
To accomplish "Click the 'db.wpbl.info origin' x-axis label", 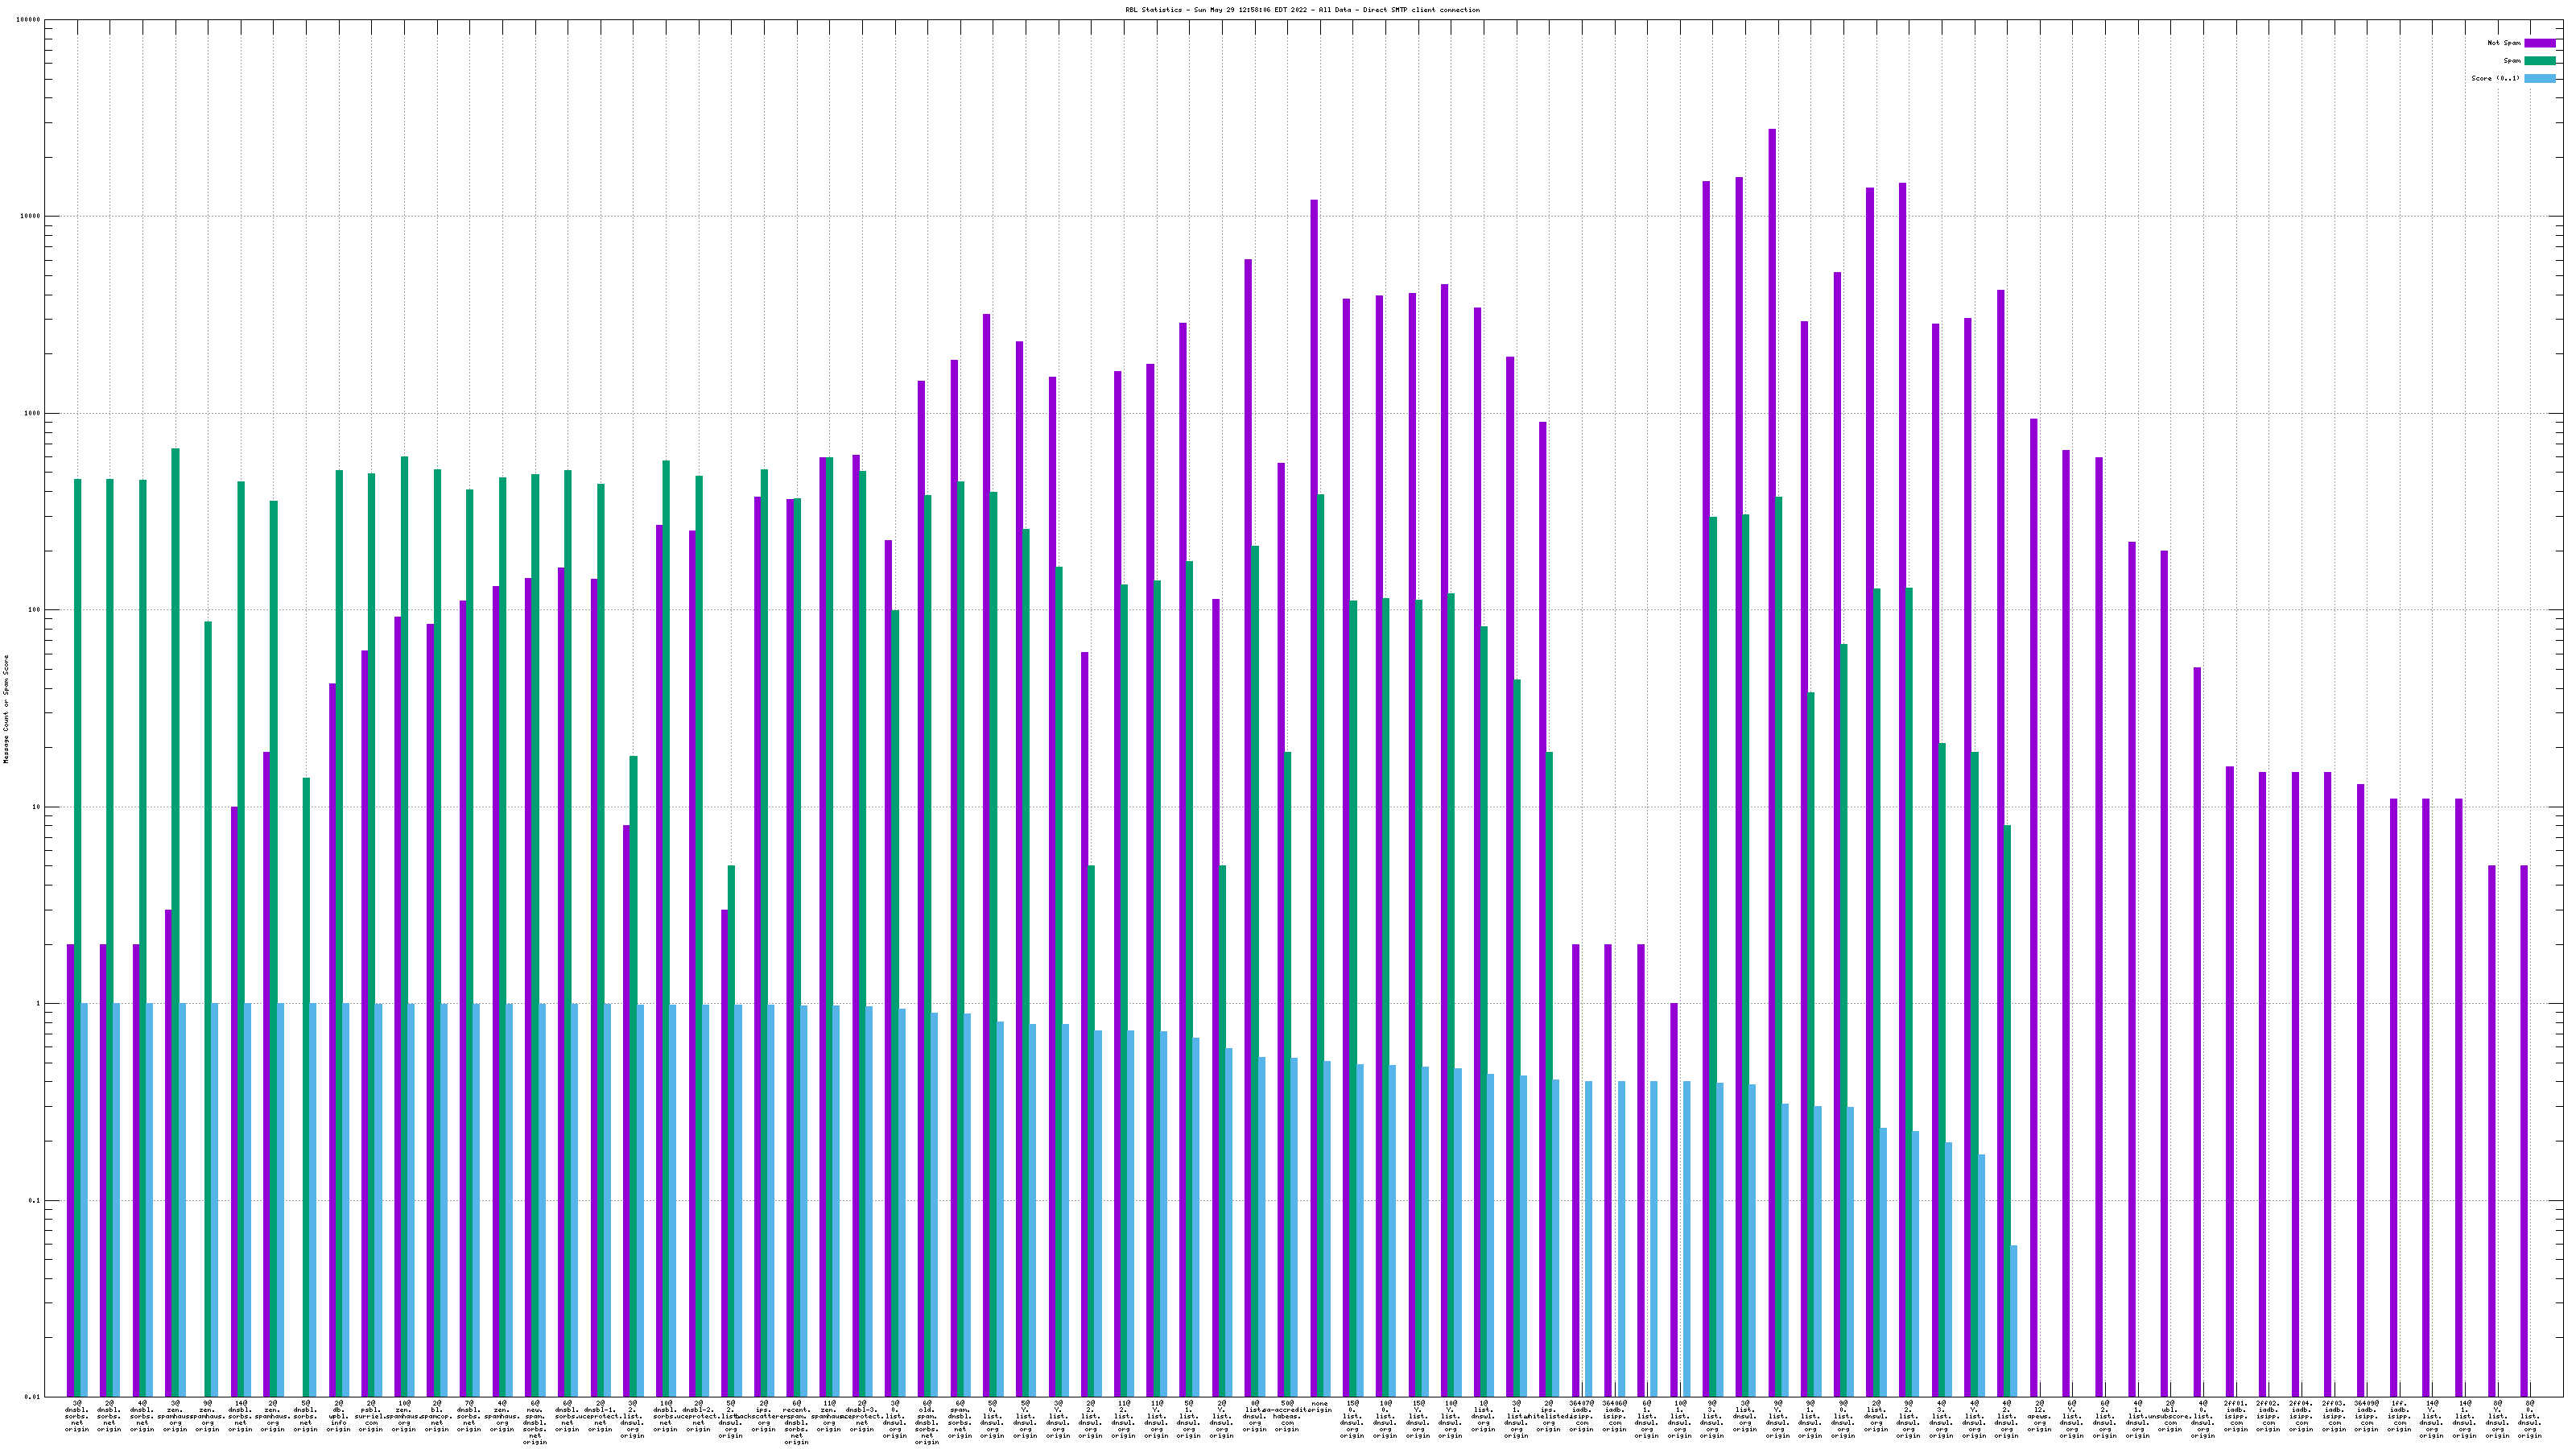I will pyautogui.click(x=338, y=1416).
